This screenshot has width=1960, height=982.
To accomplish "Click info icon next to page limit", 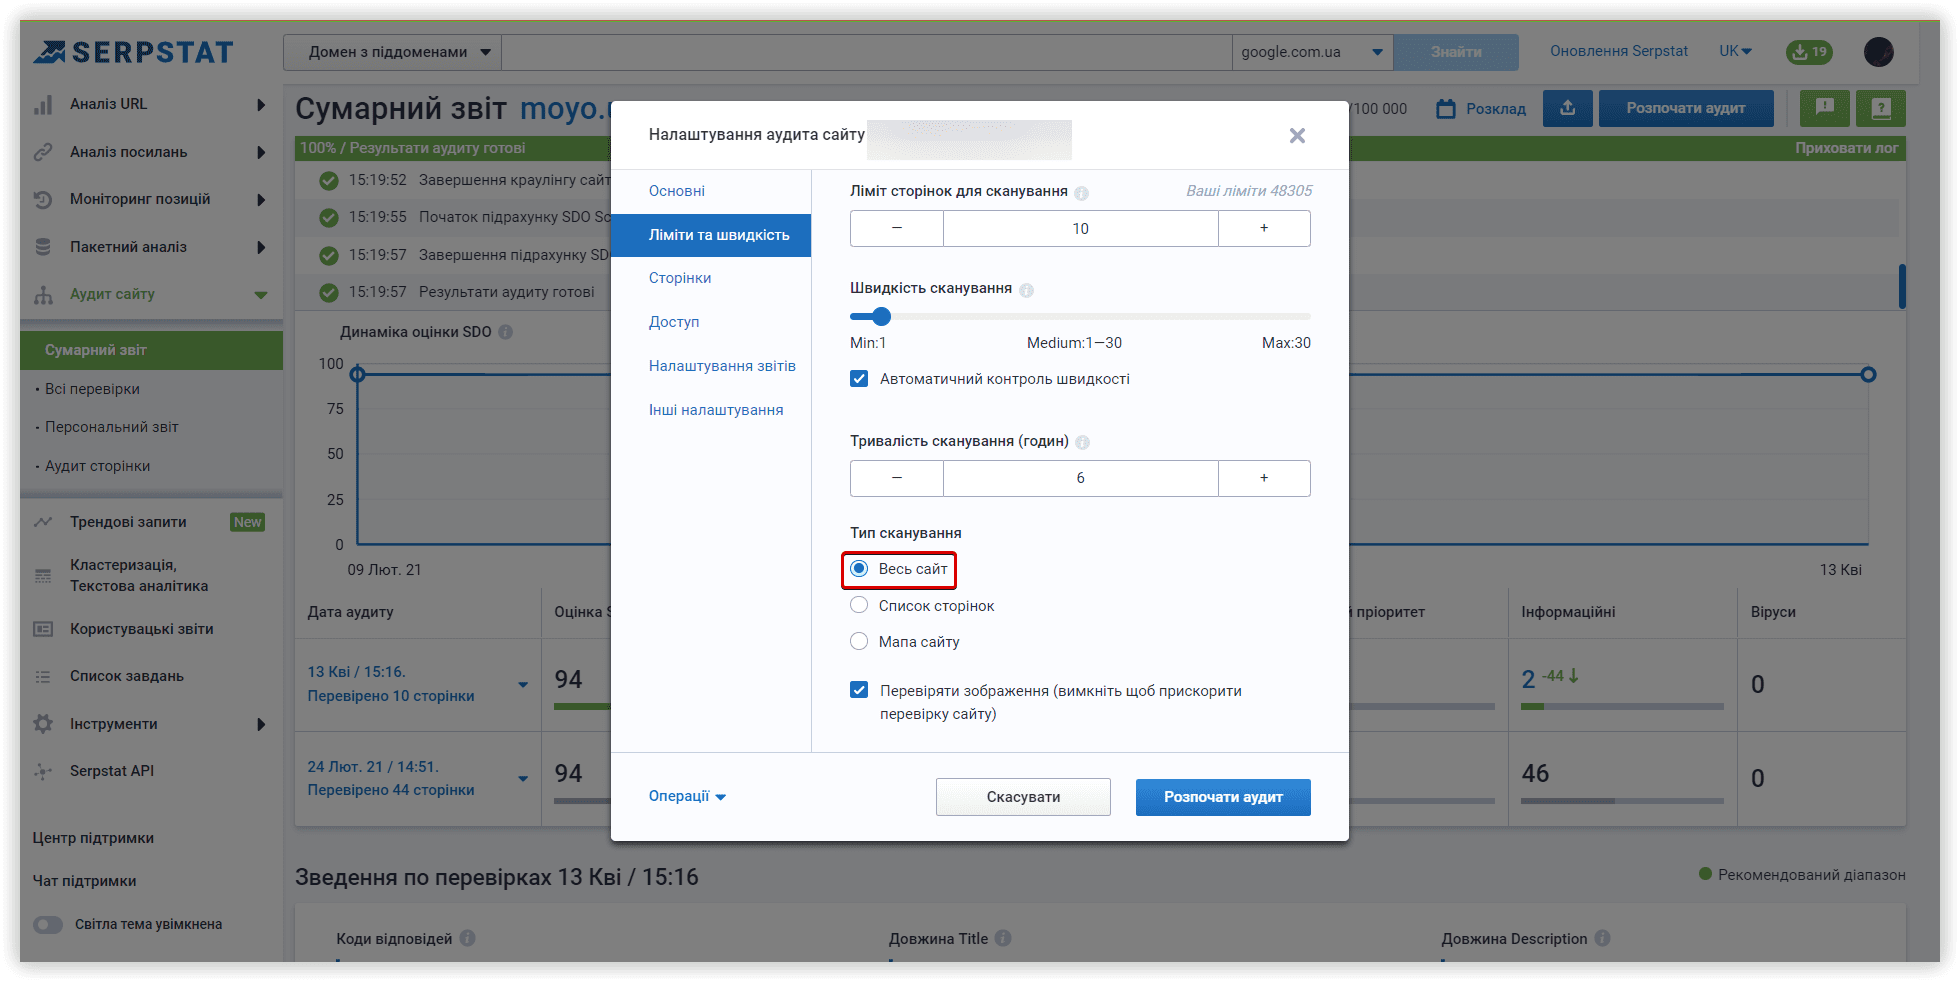I will [1081, 192].
